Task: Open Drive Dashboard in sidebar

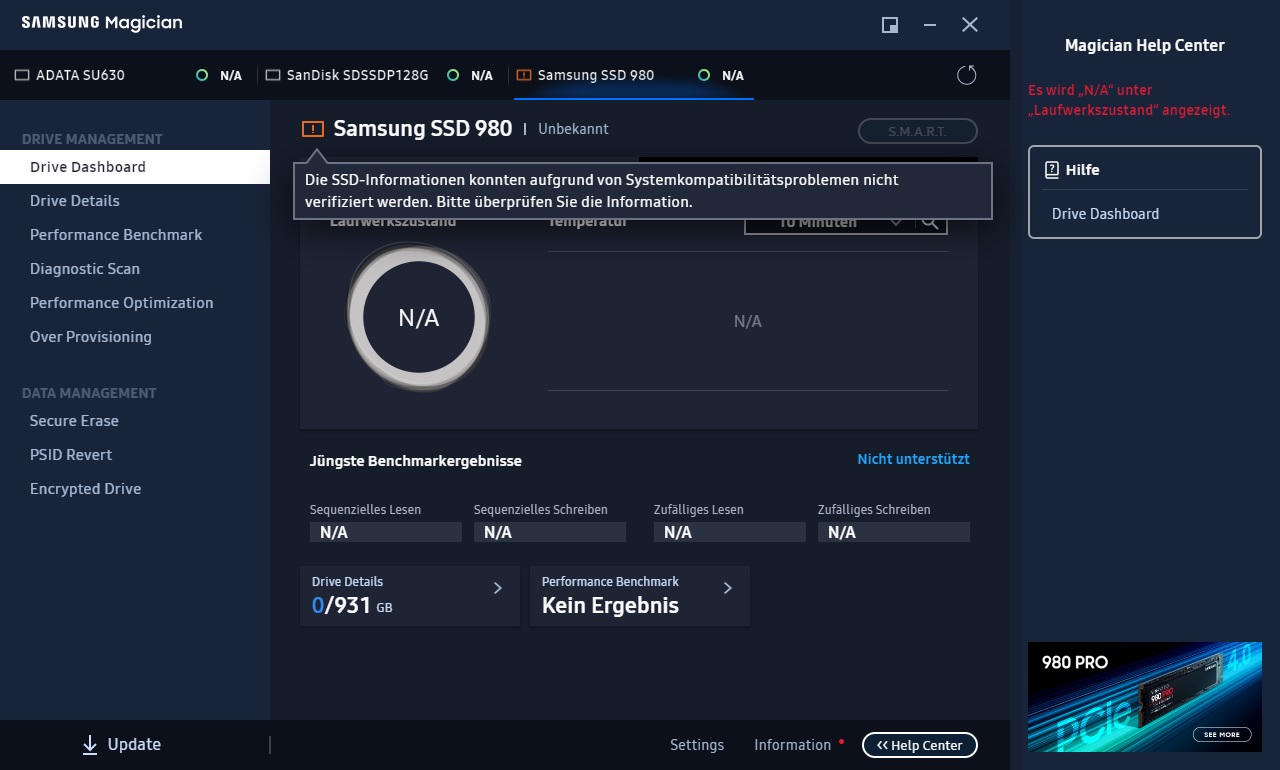Action: click(x=135, y=167)
